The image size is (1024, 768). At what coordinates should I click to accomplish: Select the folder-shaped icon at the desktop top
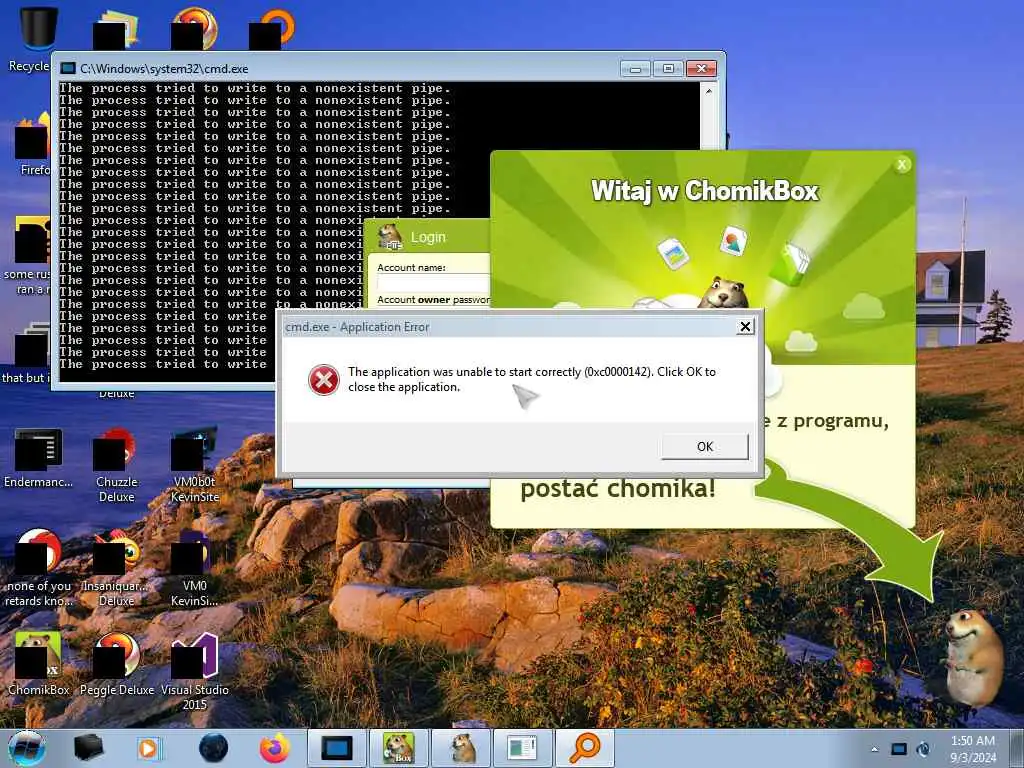tap(117, 29)
